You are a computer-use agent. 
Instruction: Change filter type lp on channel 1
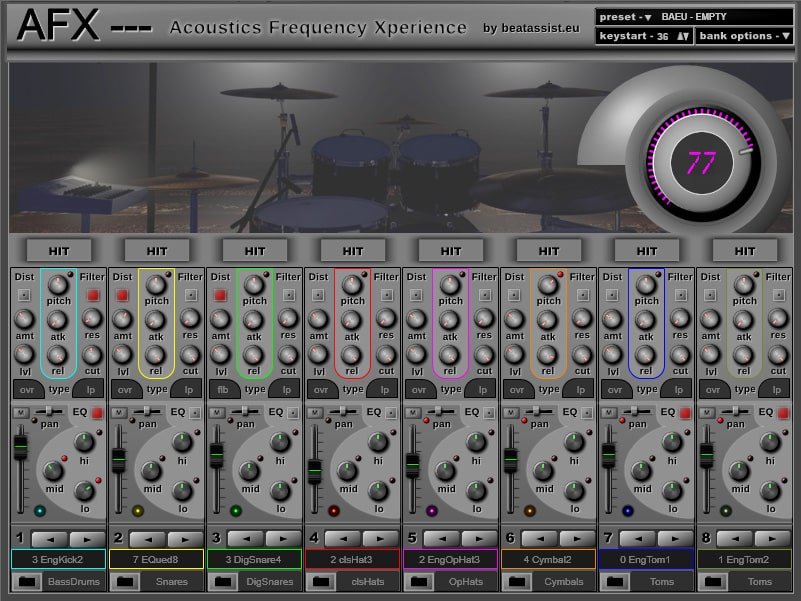[x=89, y=389]
